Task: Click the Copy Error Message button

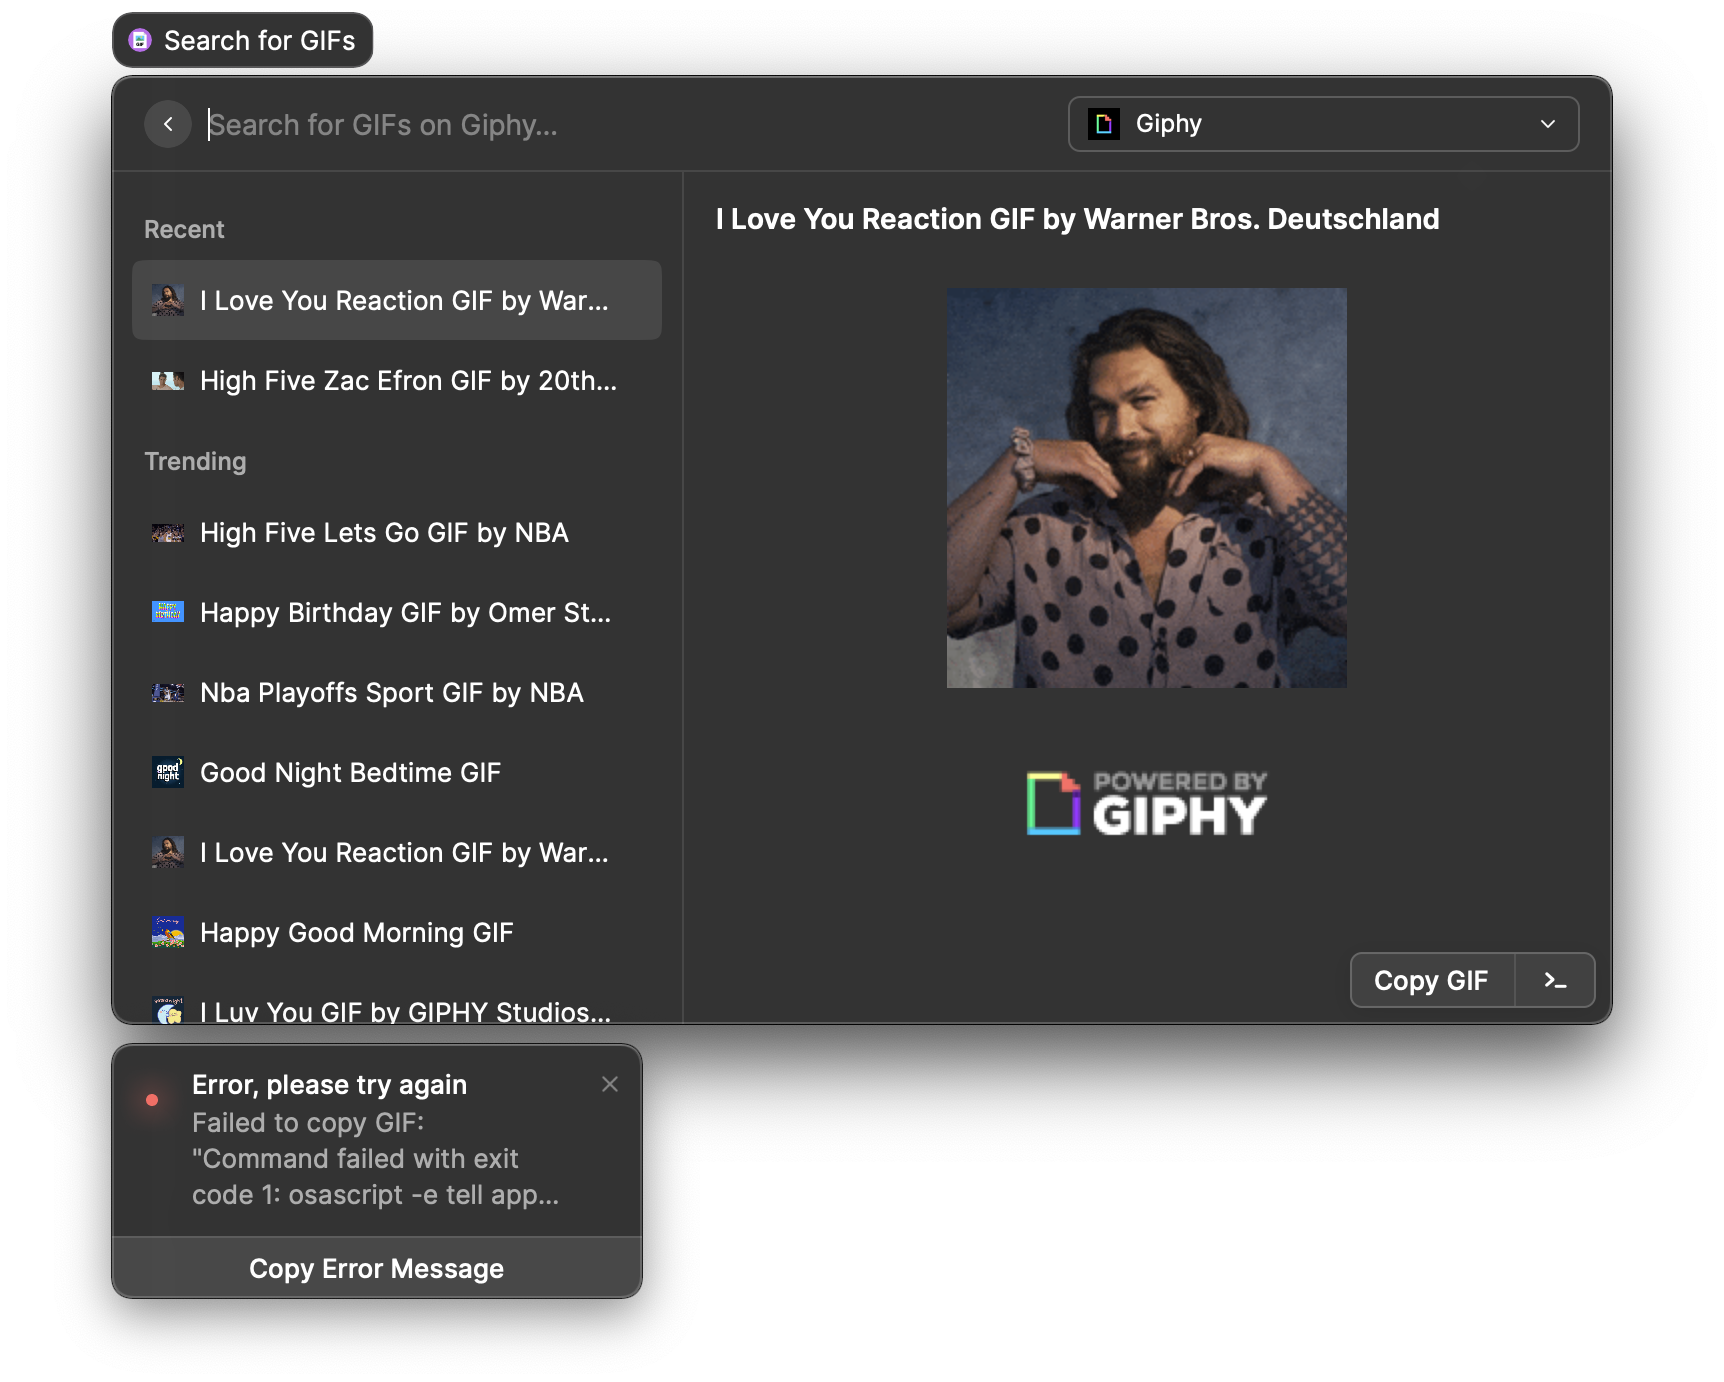Action: 376,1268
